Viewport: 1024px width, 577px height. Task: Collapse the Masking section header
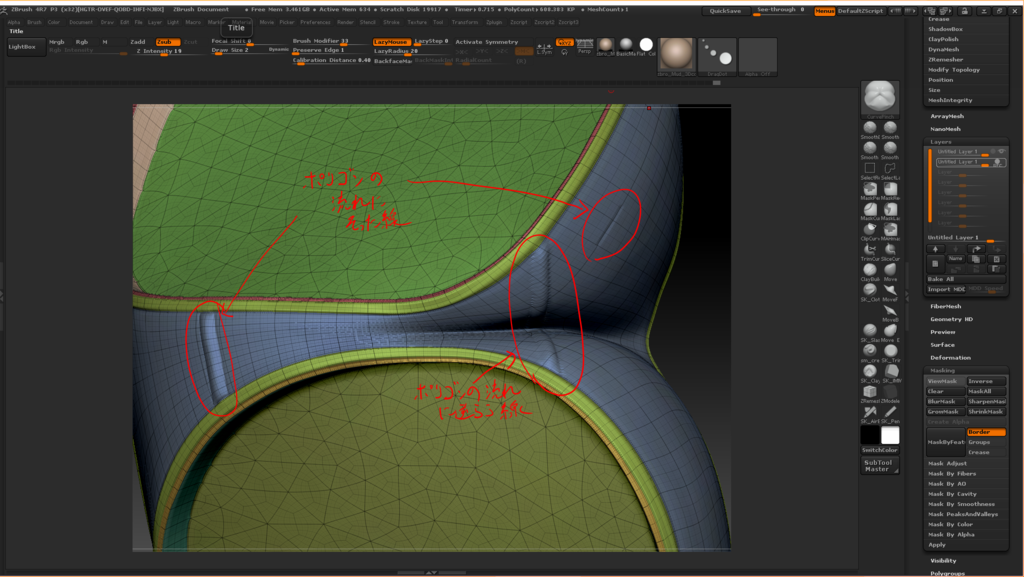(x=942, y=370)
